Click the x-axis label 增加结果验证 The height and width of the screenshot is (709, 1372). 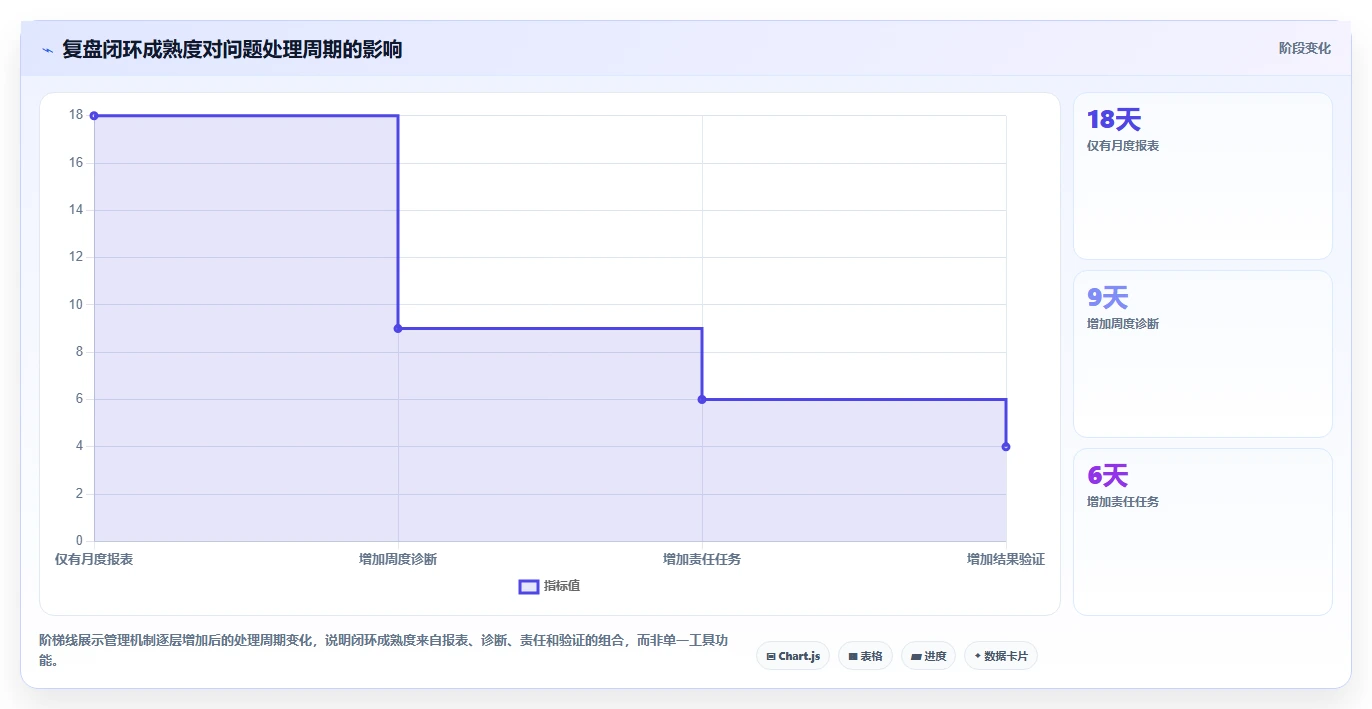[x=1006, y=559]
